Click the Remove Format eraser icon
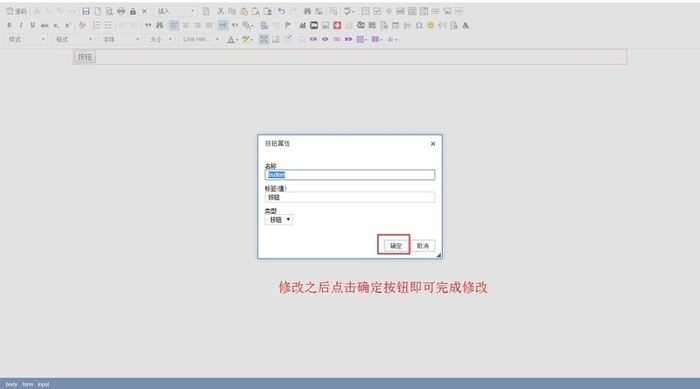Image resolution: width=700 pixels, height=389 pixels. 82,25
